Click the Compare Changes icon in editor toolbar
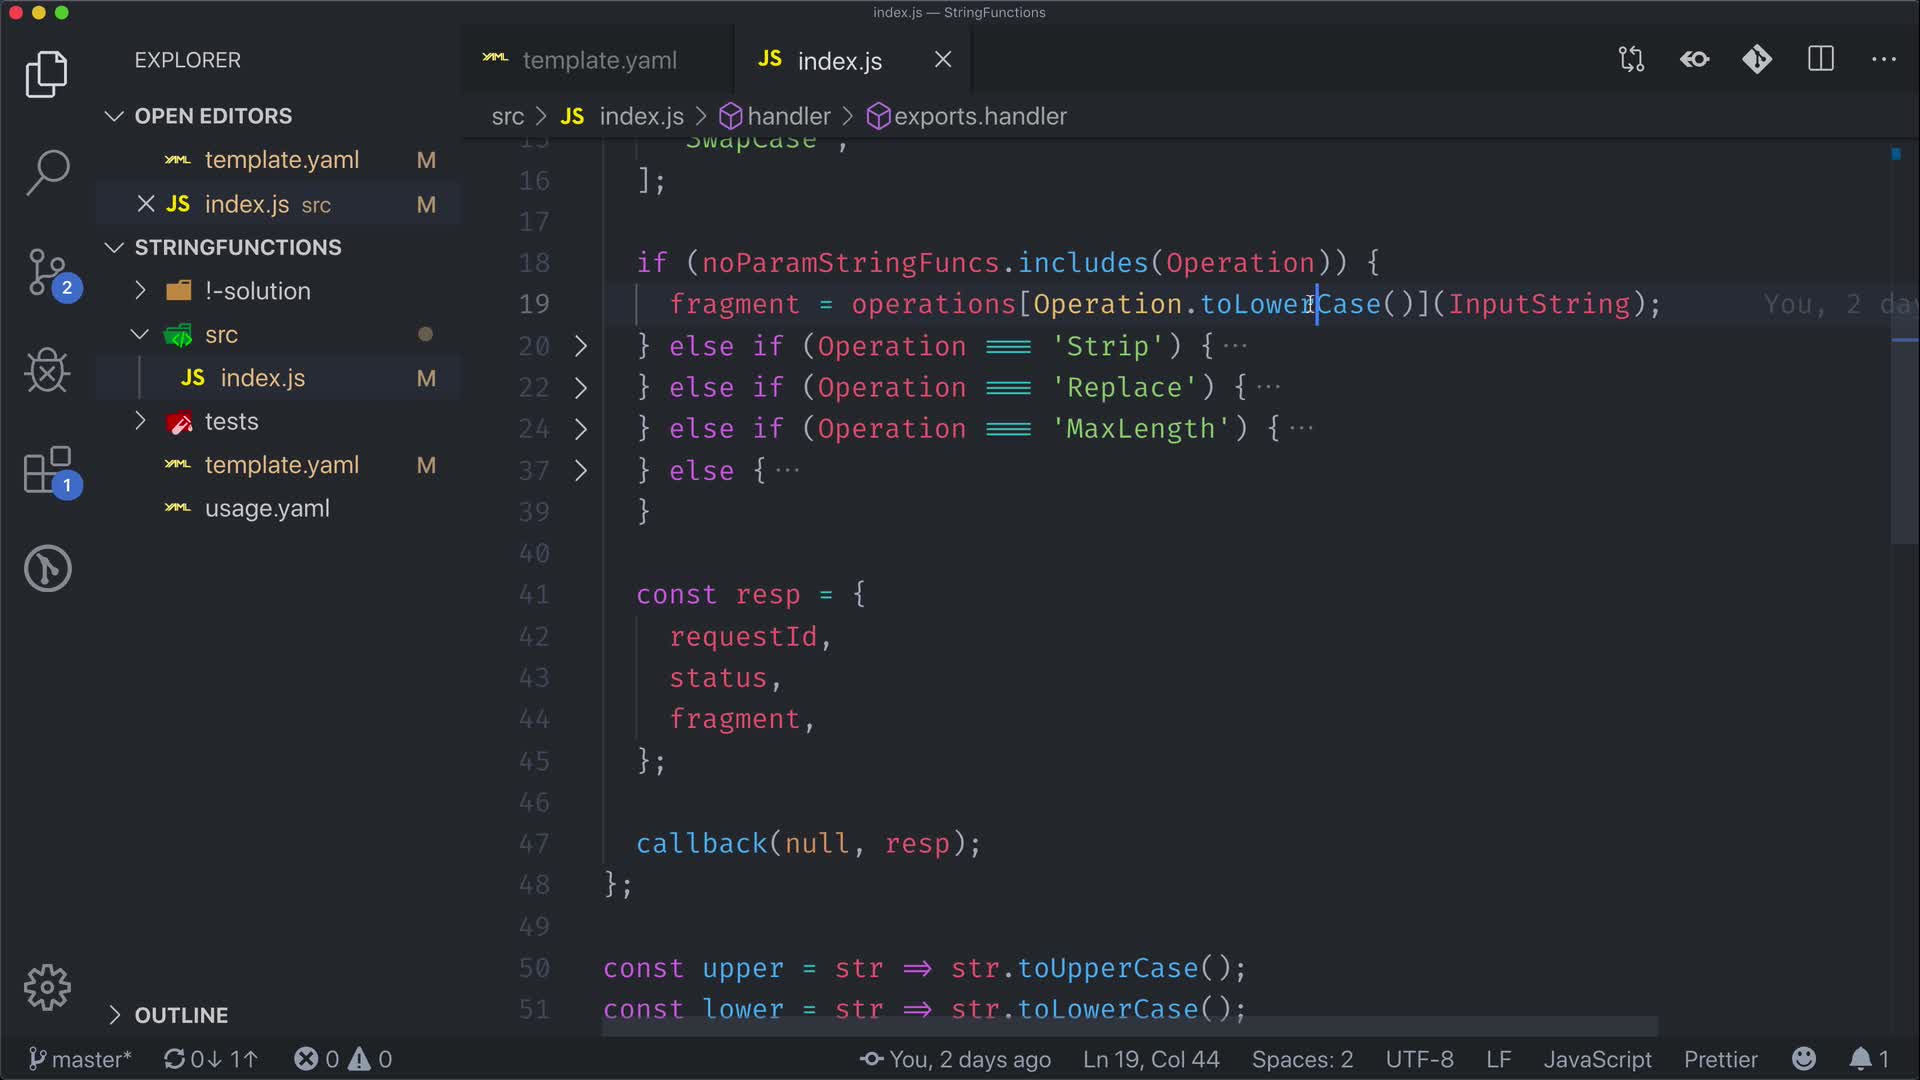This screenshot has height=1080, width=1920. coord(1631,60)
